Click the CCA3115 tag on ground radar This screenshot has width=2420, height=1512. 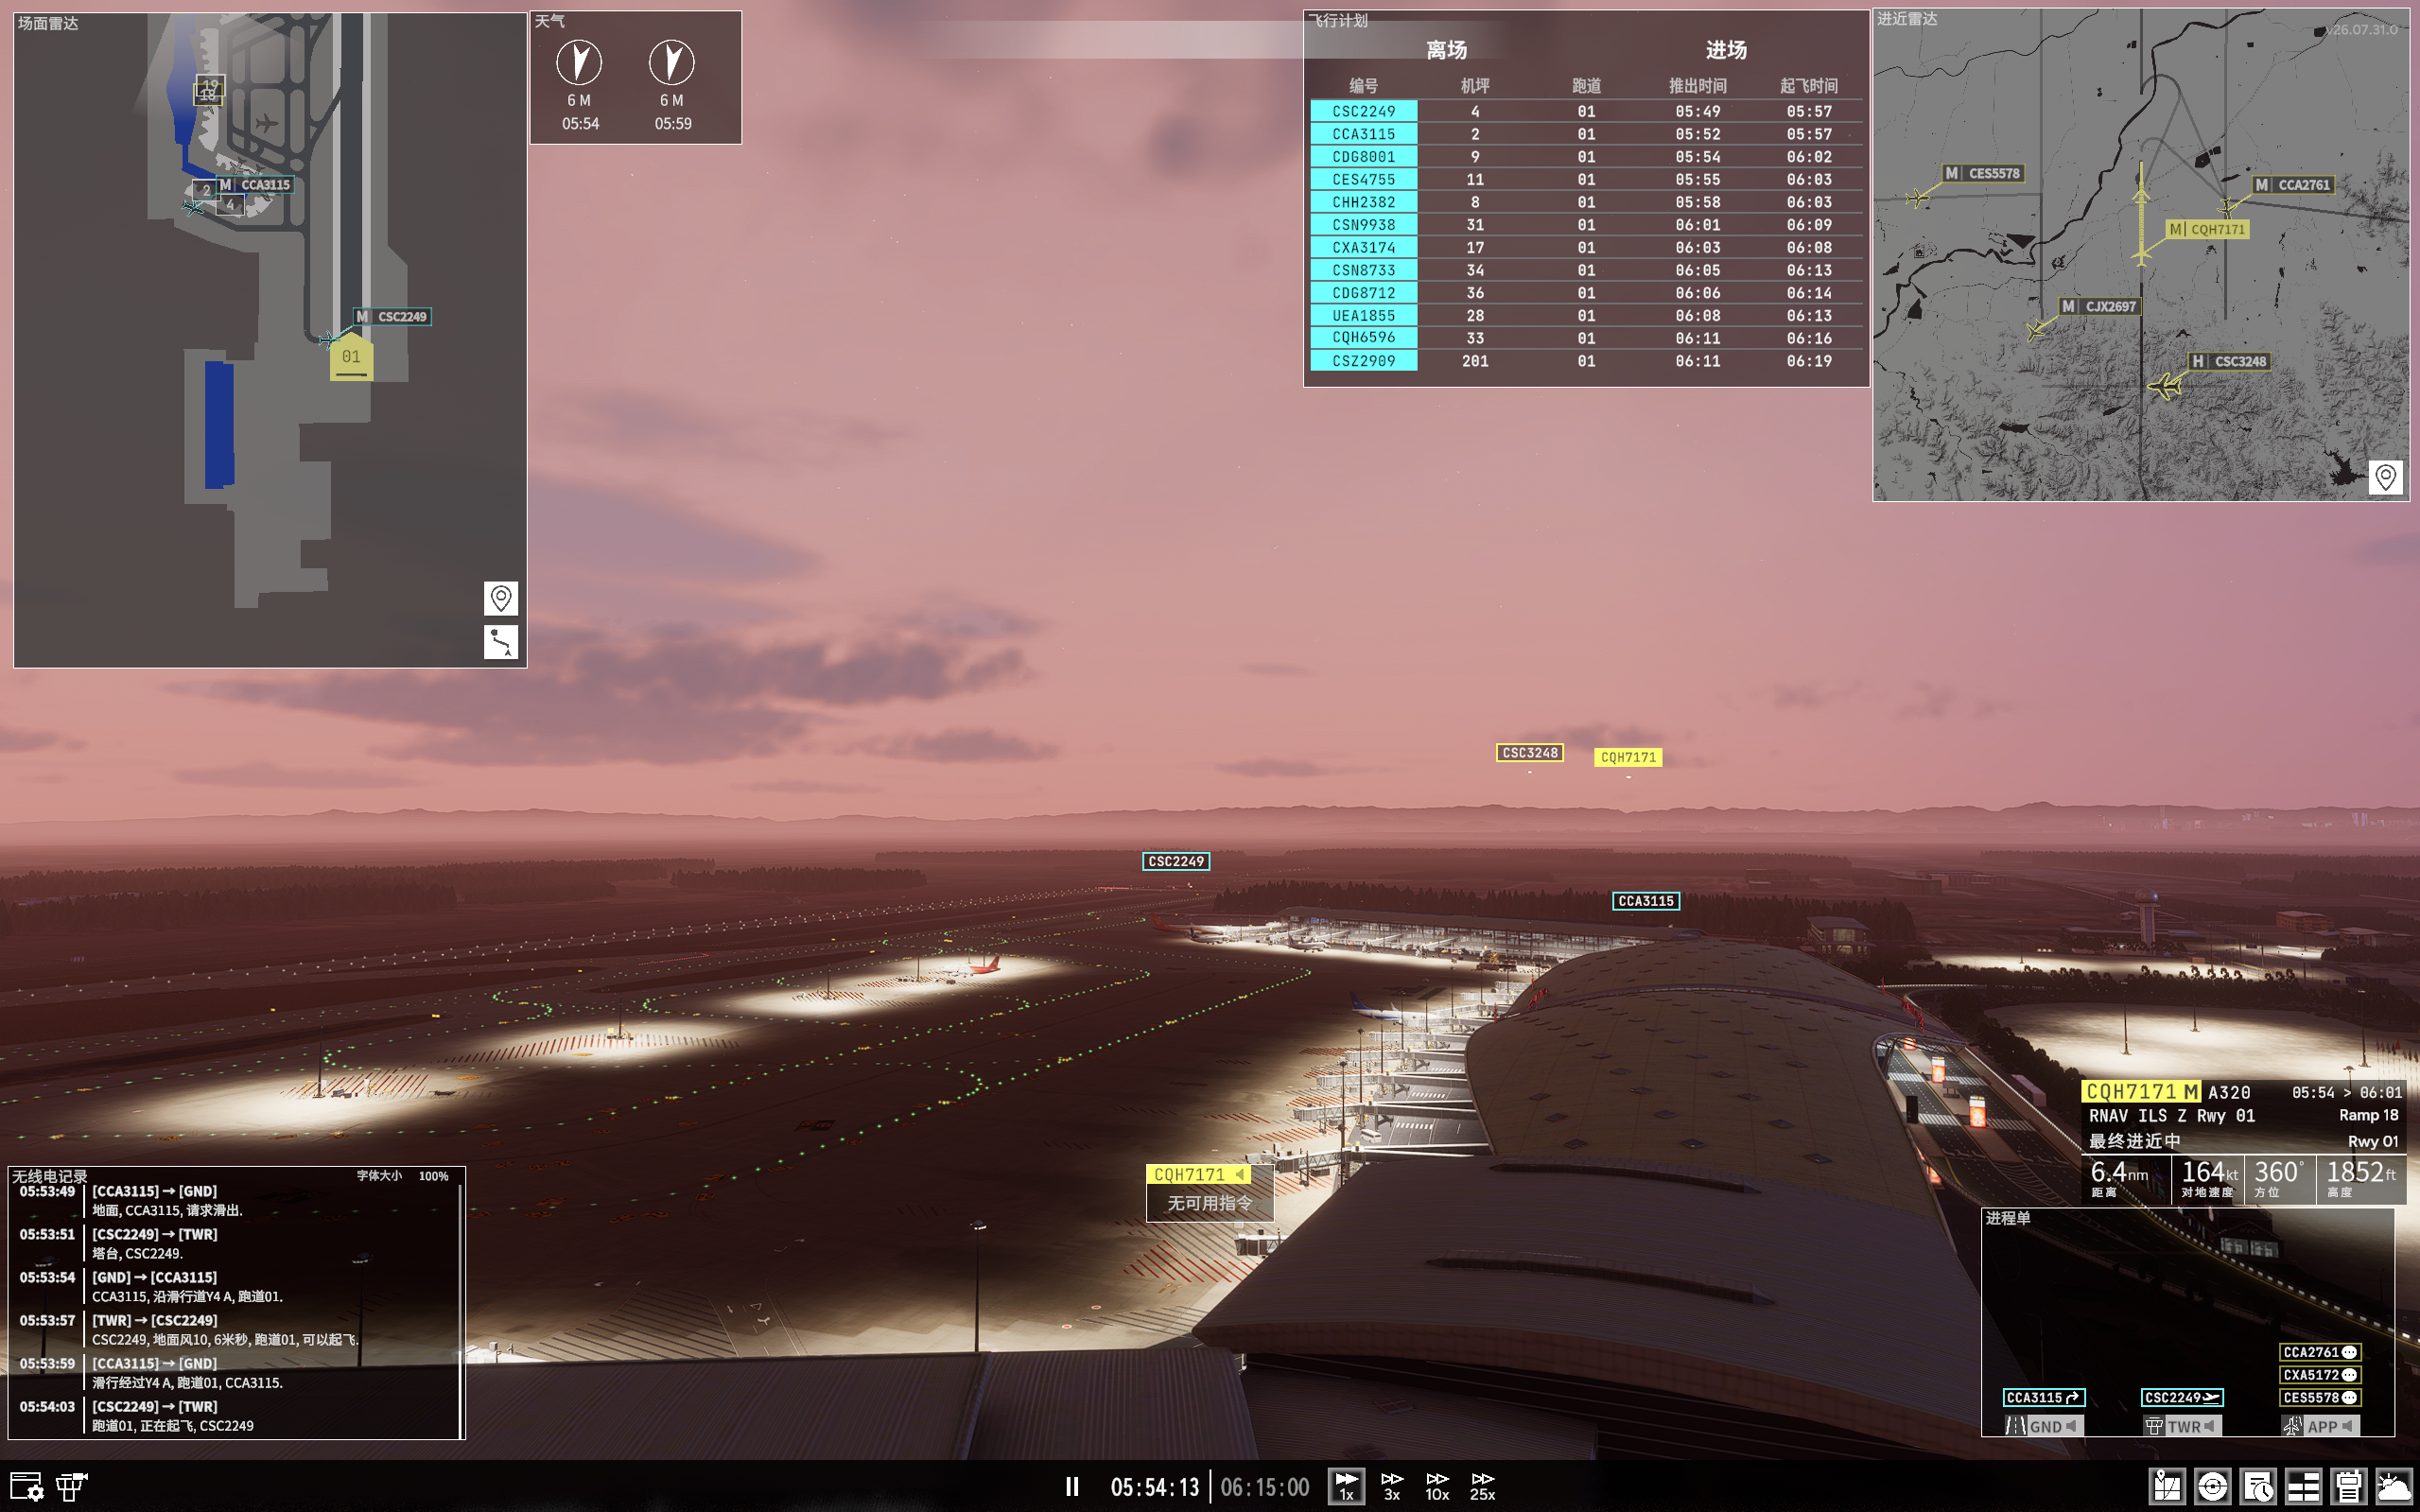coord(255,185)
